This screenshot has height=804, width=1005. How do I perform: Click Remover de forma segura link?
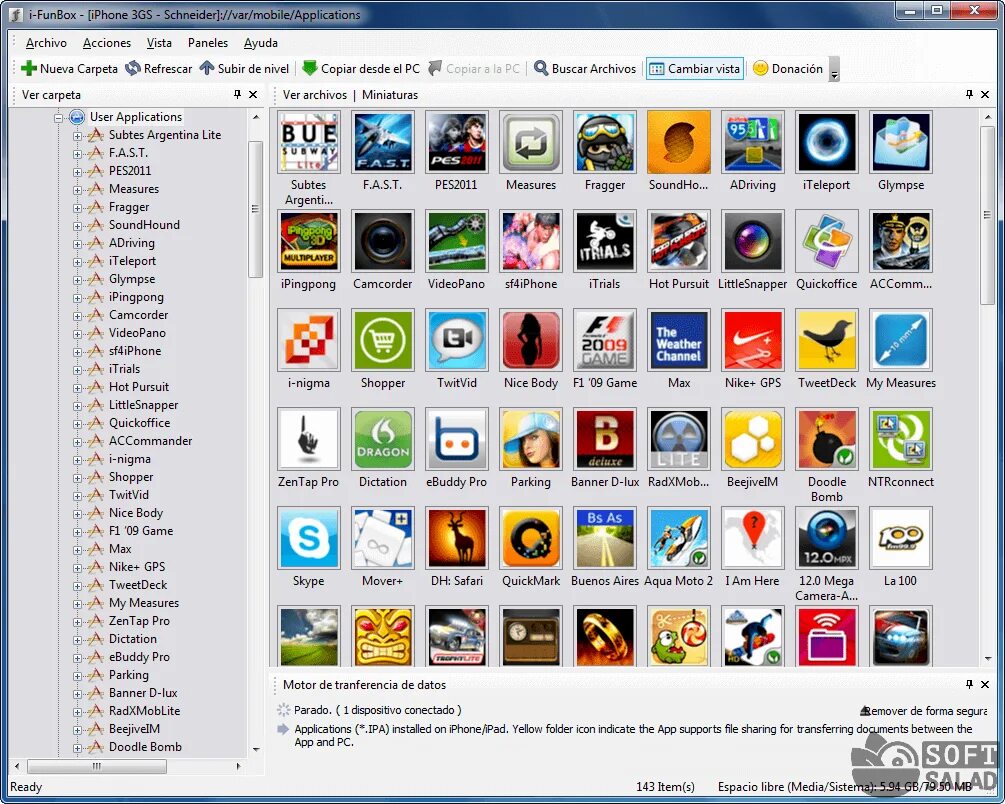924,711
